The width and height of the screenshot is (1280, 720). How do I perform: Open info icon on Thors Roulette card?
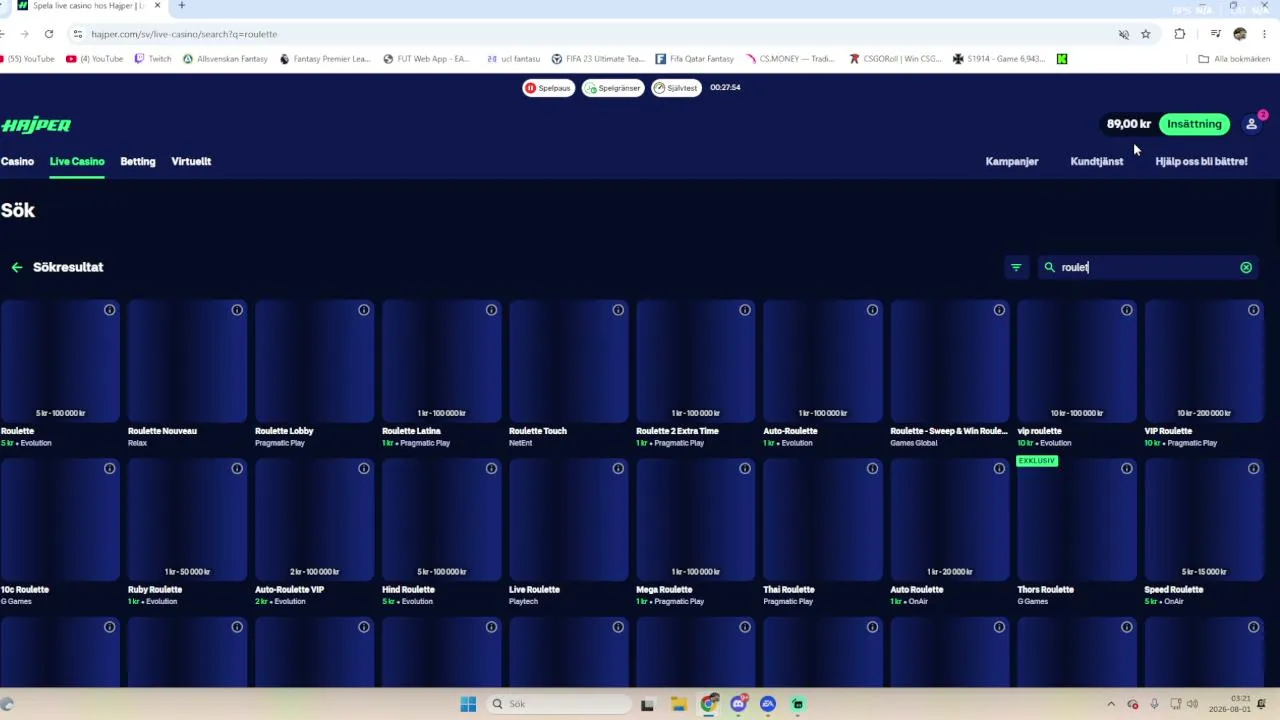pyautogui.click(x=1126, y=468)
